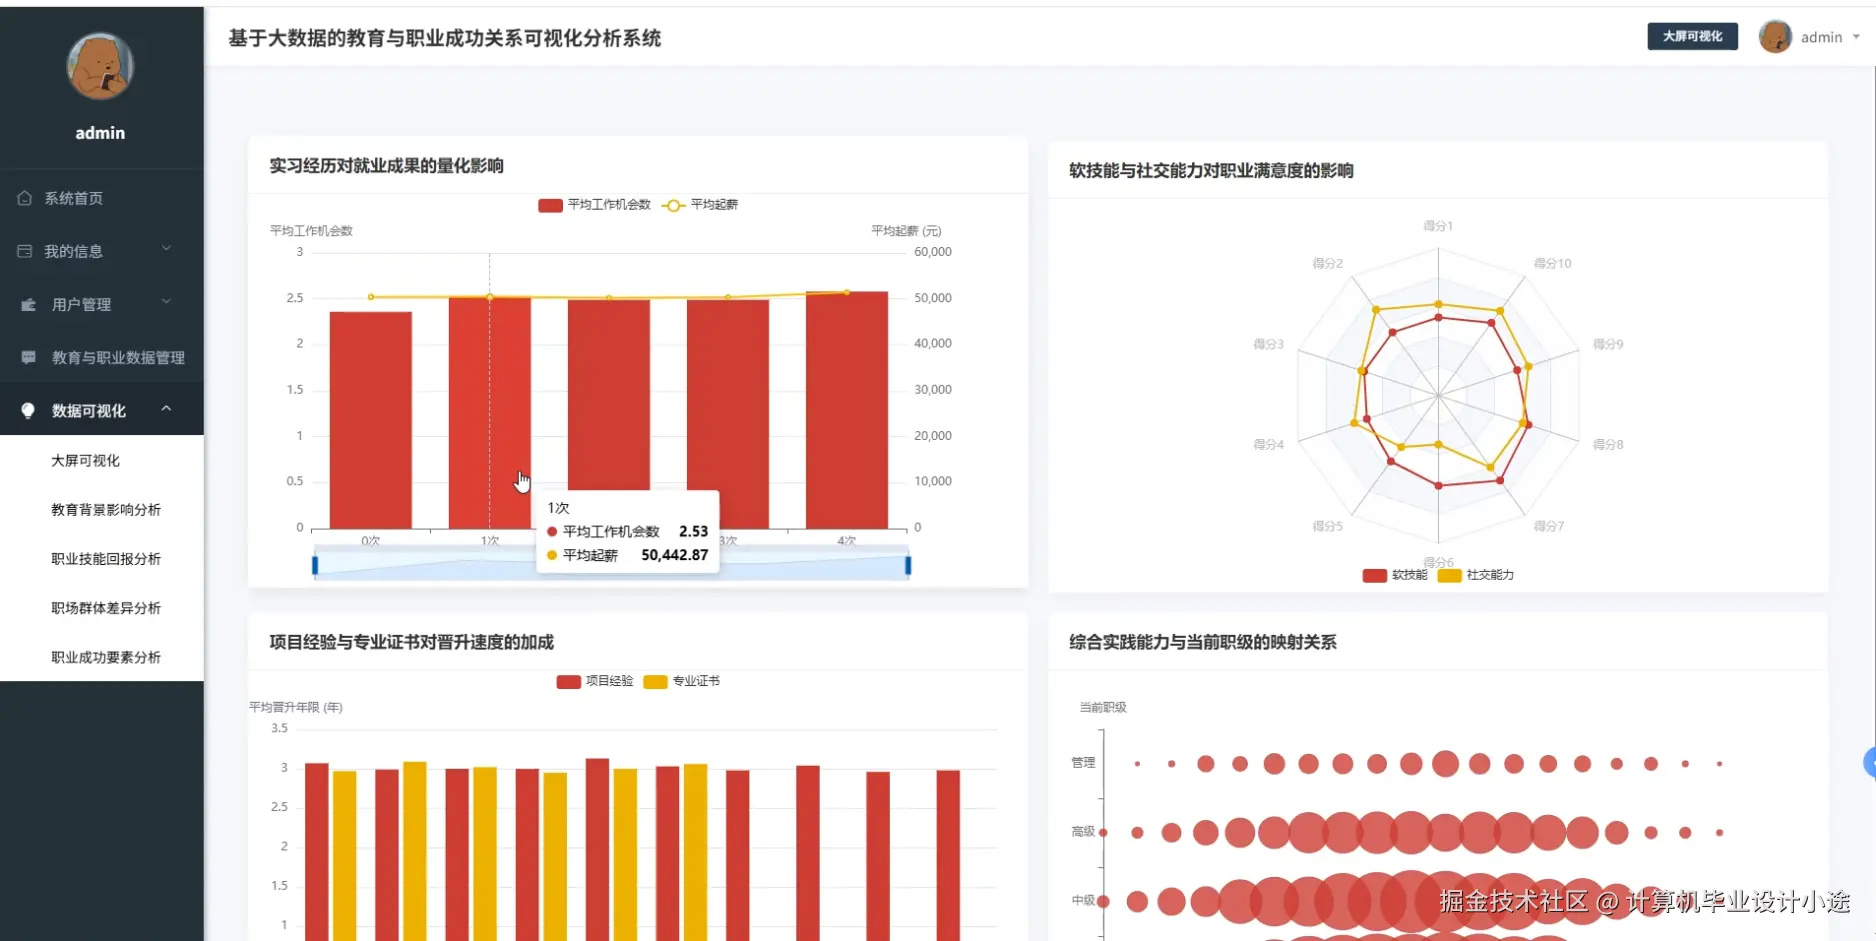This screenshot has width=1876, height=941.
Task: Click the admin profile avatar top right
Action: (1775, 36)
